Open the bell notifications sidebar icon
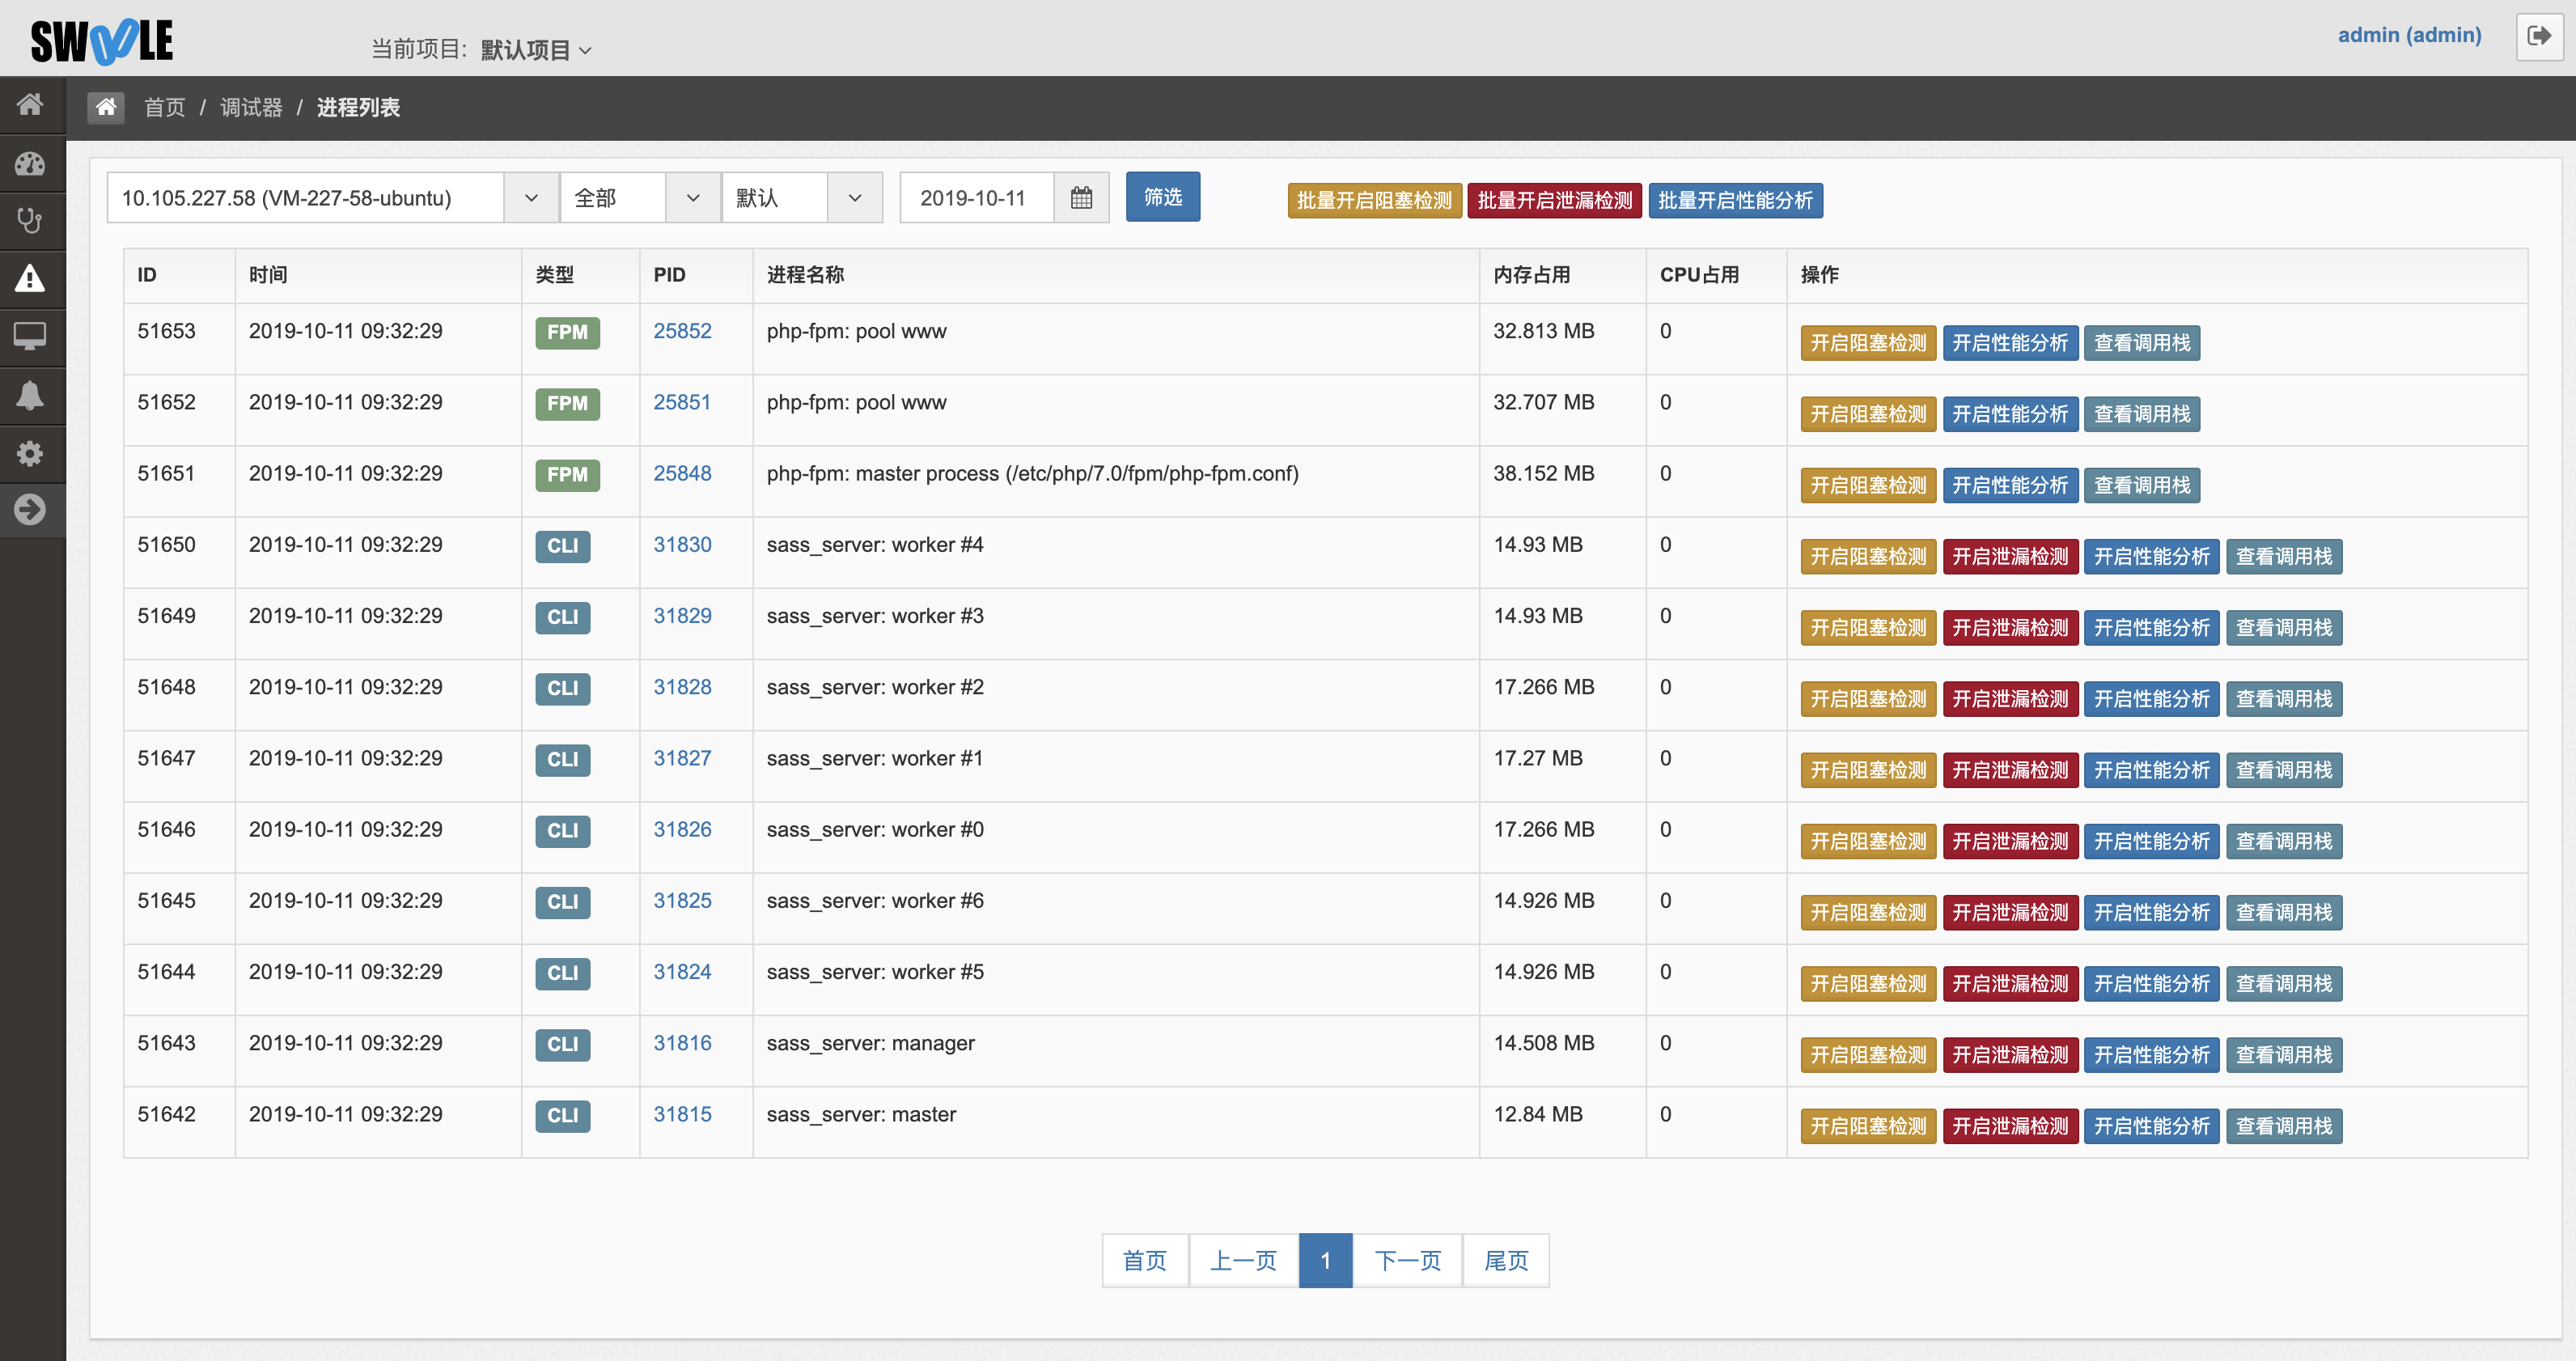 pyautogui.click(x=31, y=395)
